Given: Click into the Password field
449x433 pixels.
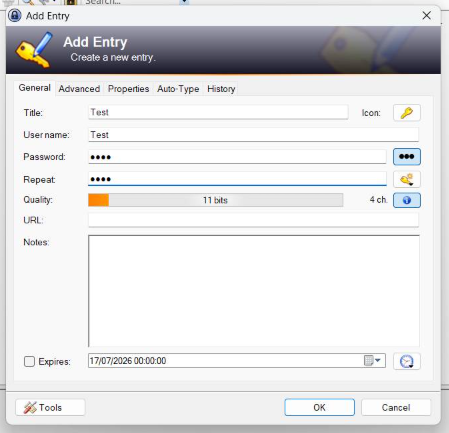Looking at the screenshot, I should 237,157.
